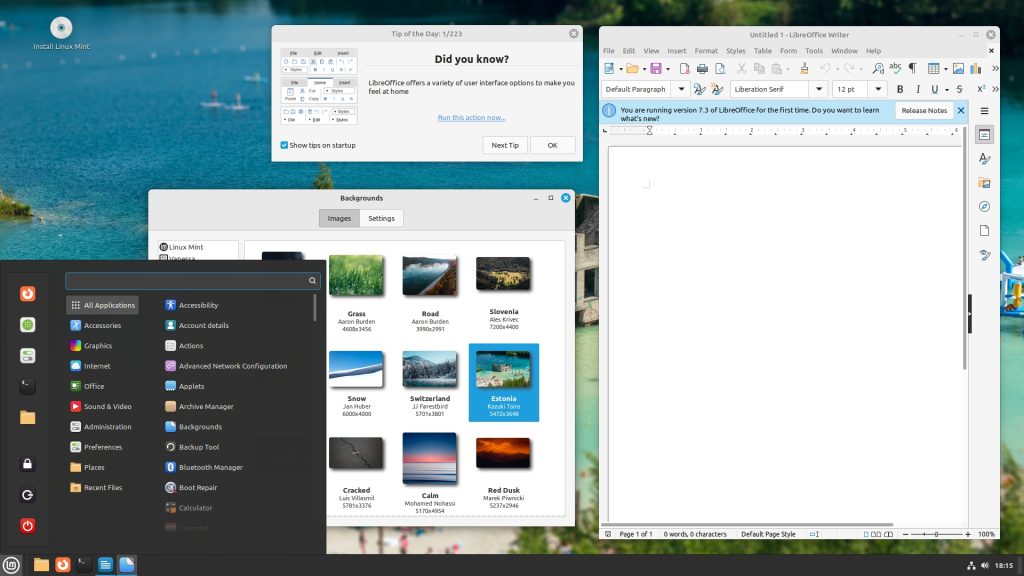Viewport: 1024px width, 576px height.
Task: Click the Insert Image toolbar icon
Action: point(958,69)
